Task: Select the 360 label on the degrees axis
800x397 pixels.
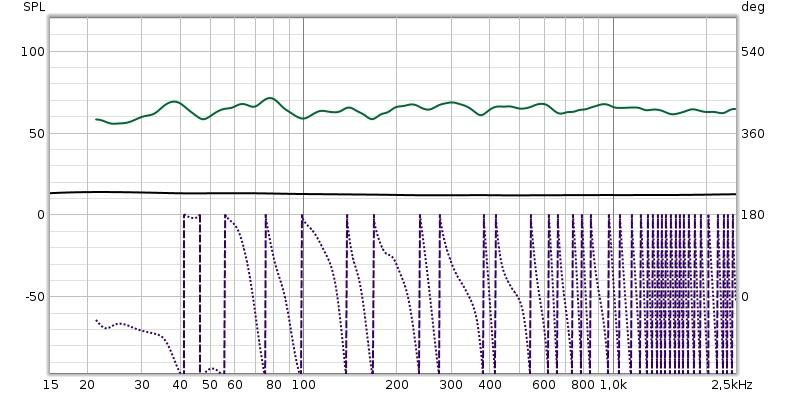Action: pos(753,134)
